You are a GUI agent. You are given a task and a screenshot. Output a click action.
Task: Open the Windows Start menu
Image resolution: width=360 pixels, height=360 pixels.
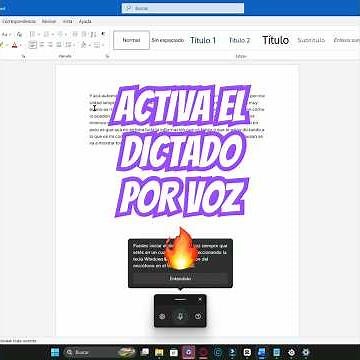pyautogui.click(x=55, y=352)
